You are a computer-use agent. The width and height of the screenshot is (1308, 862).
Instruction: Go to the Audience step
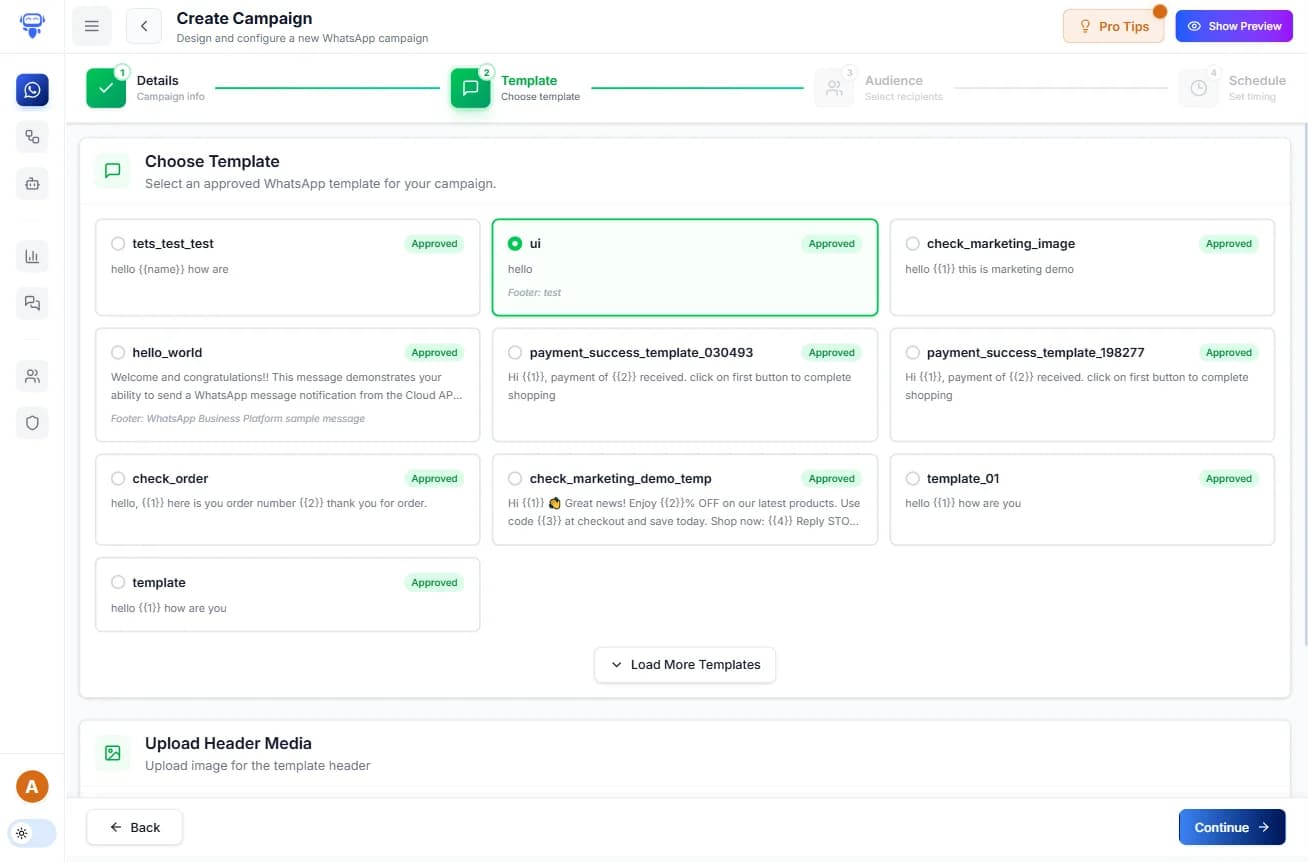coord(834,88)
